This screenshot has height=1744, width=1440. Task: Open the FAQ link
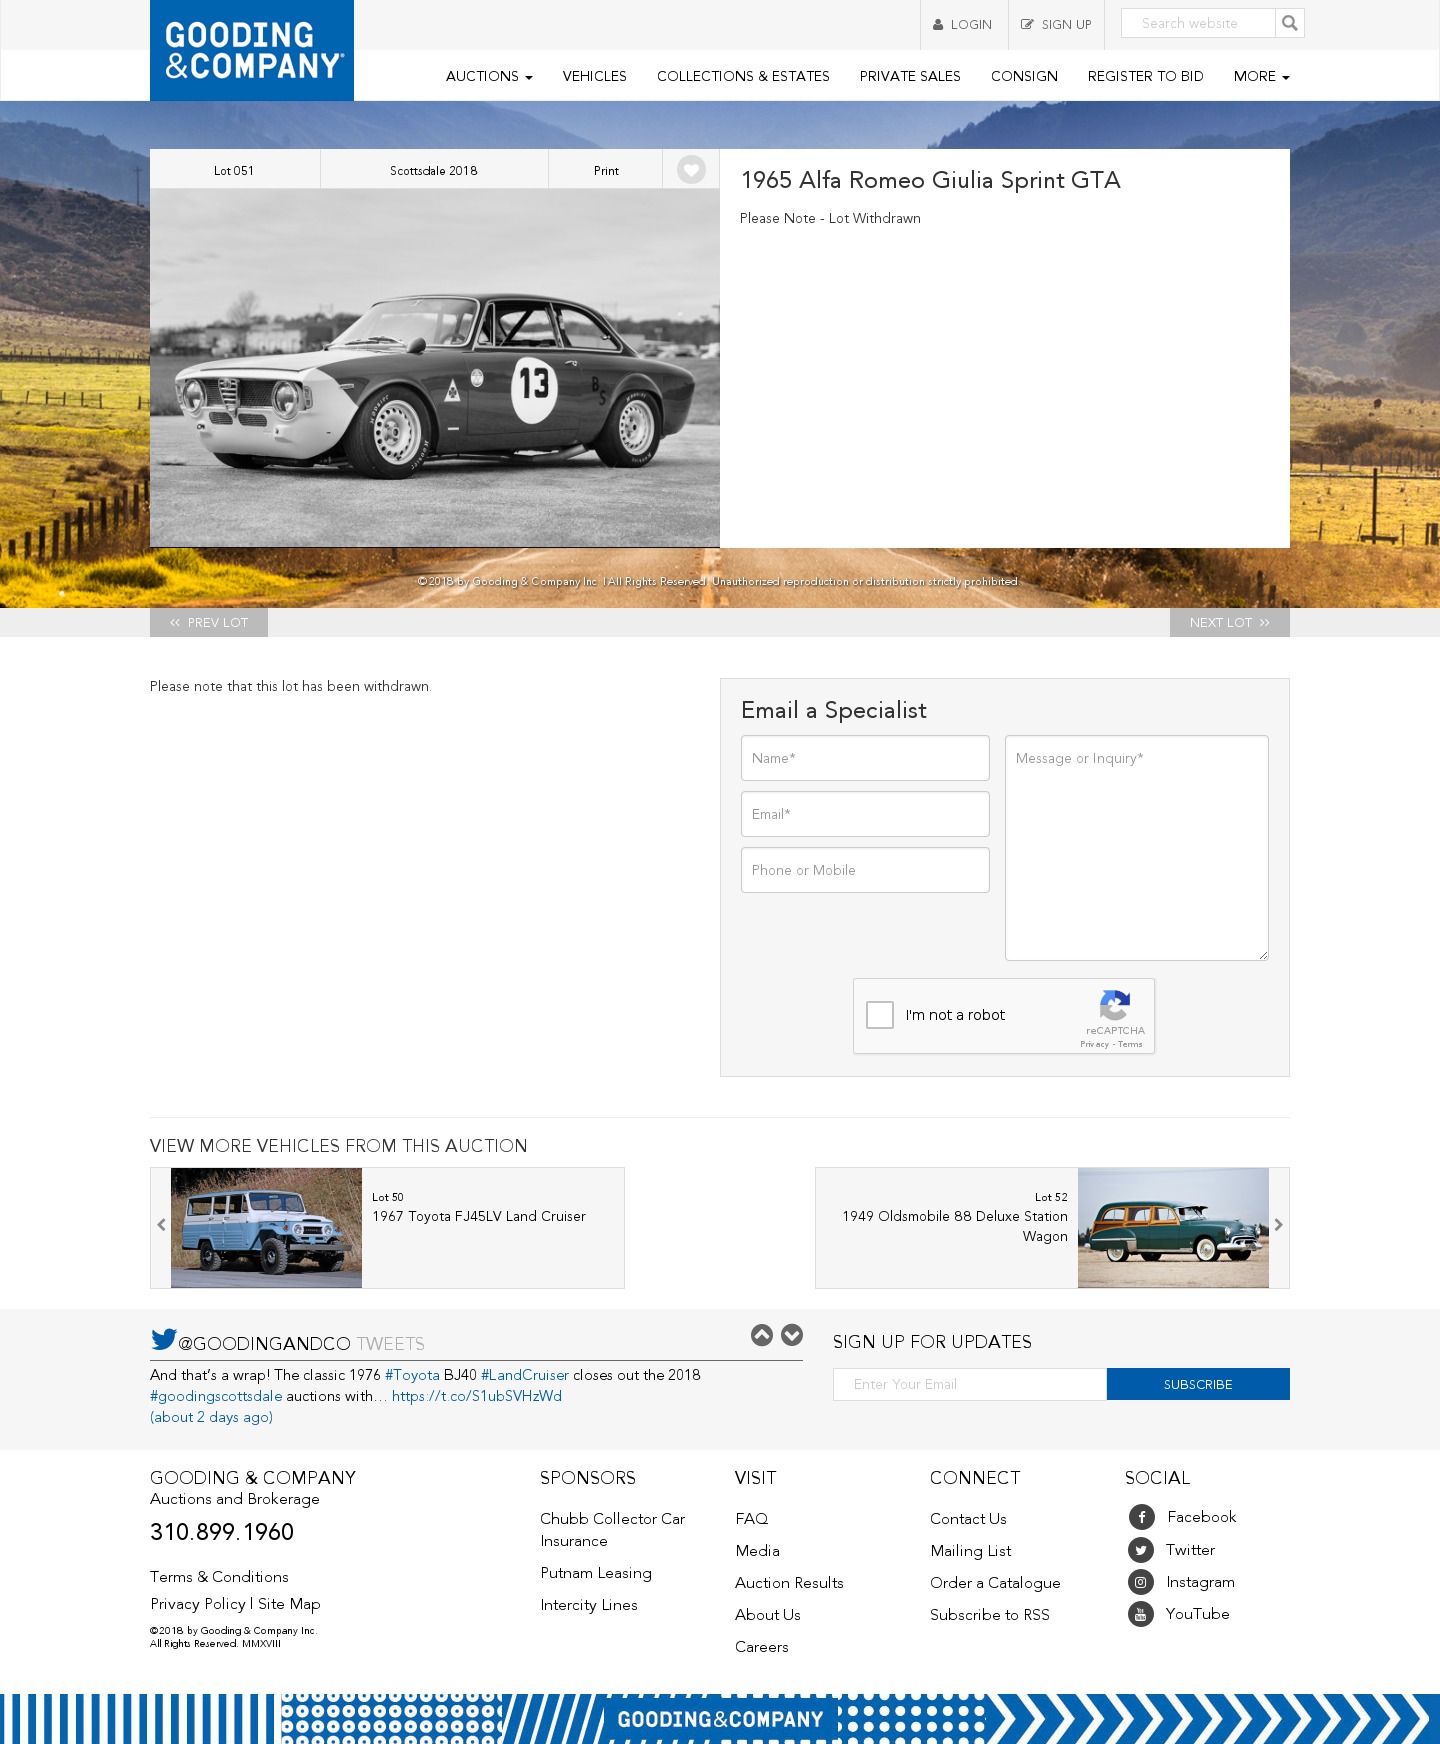752,1519
